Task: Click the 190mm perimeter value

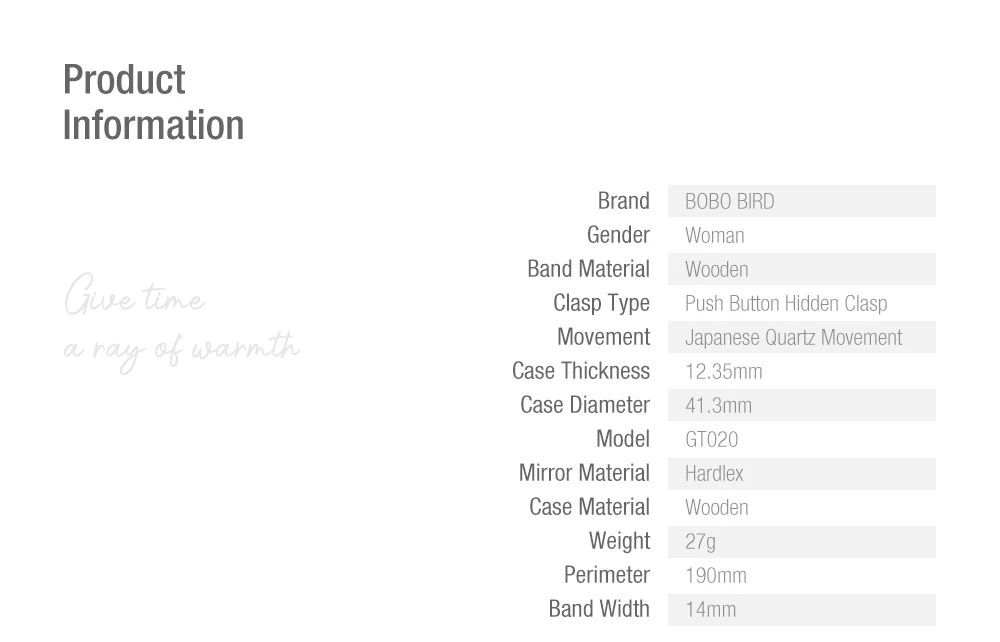Action: 715,576
